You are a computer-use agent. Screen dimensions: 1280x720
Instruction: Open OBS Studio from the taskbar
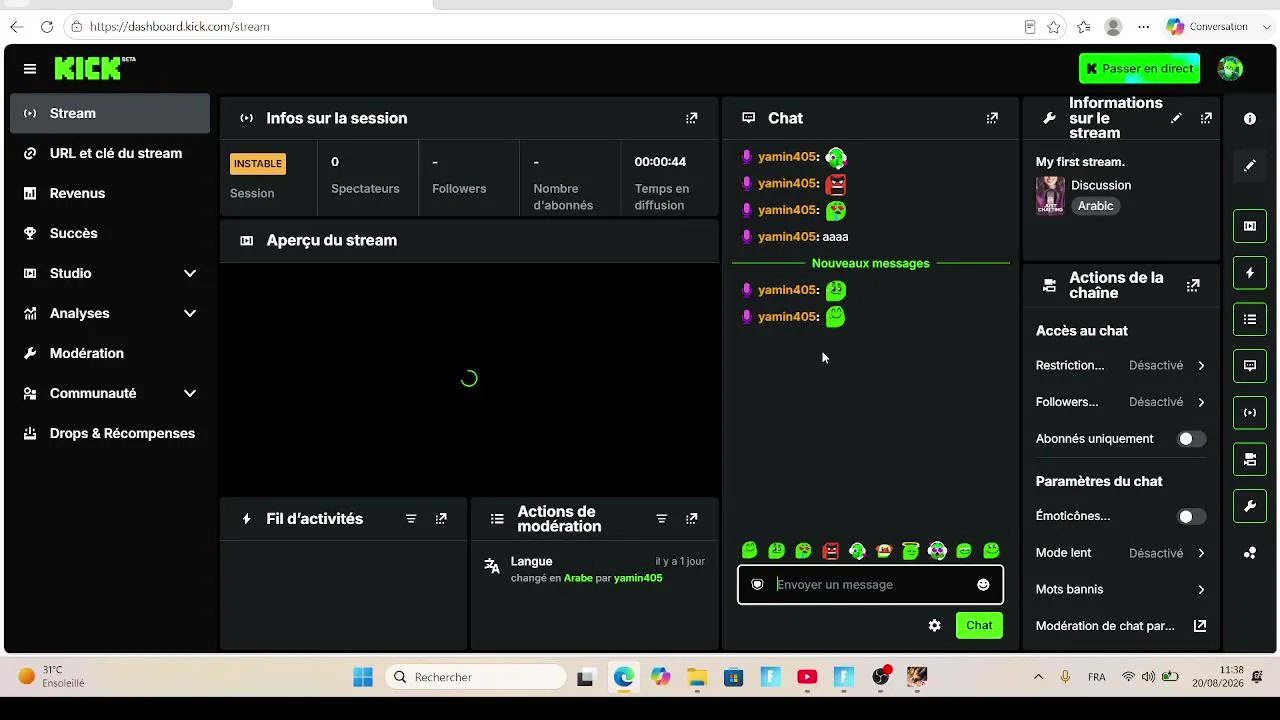[x=881, y=677]
